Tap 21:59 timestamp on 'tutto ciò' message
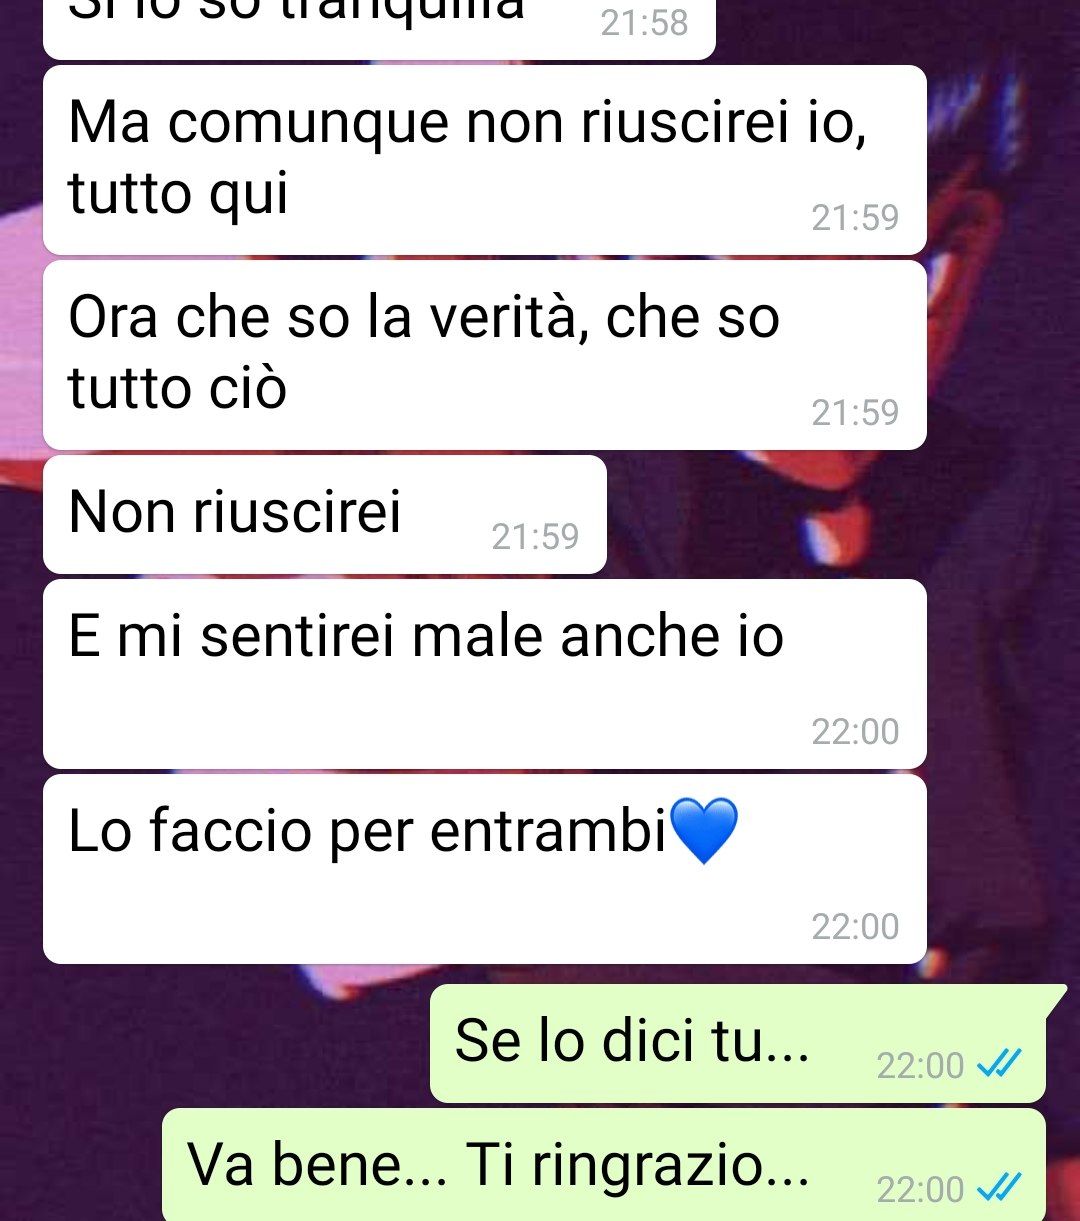 point(855,413)
